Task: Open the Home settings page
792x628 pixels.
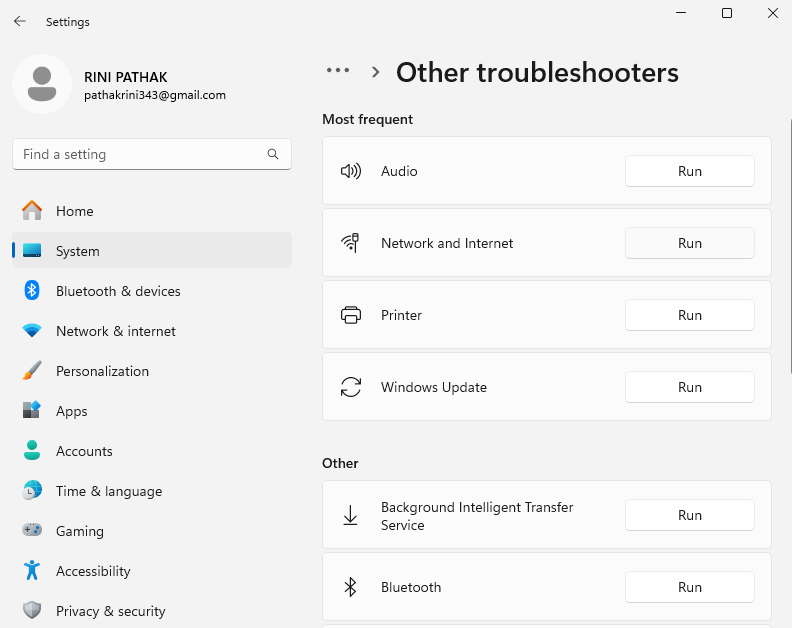Action: pyautogui.click(x=74, y=211)
